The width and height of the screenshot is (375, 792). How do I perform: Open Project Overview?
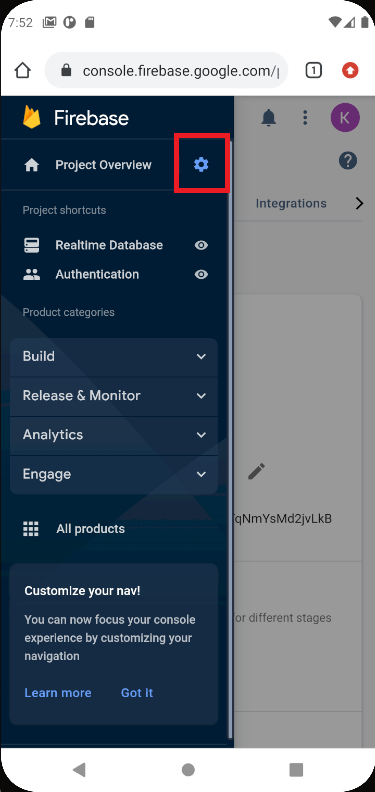click(103, 165)
